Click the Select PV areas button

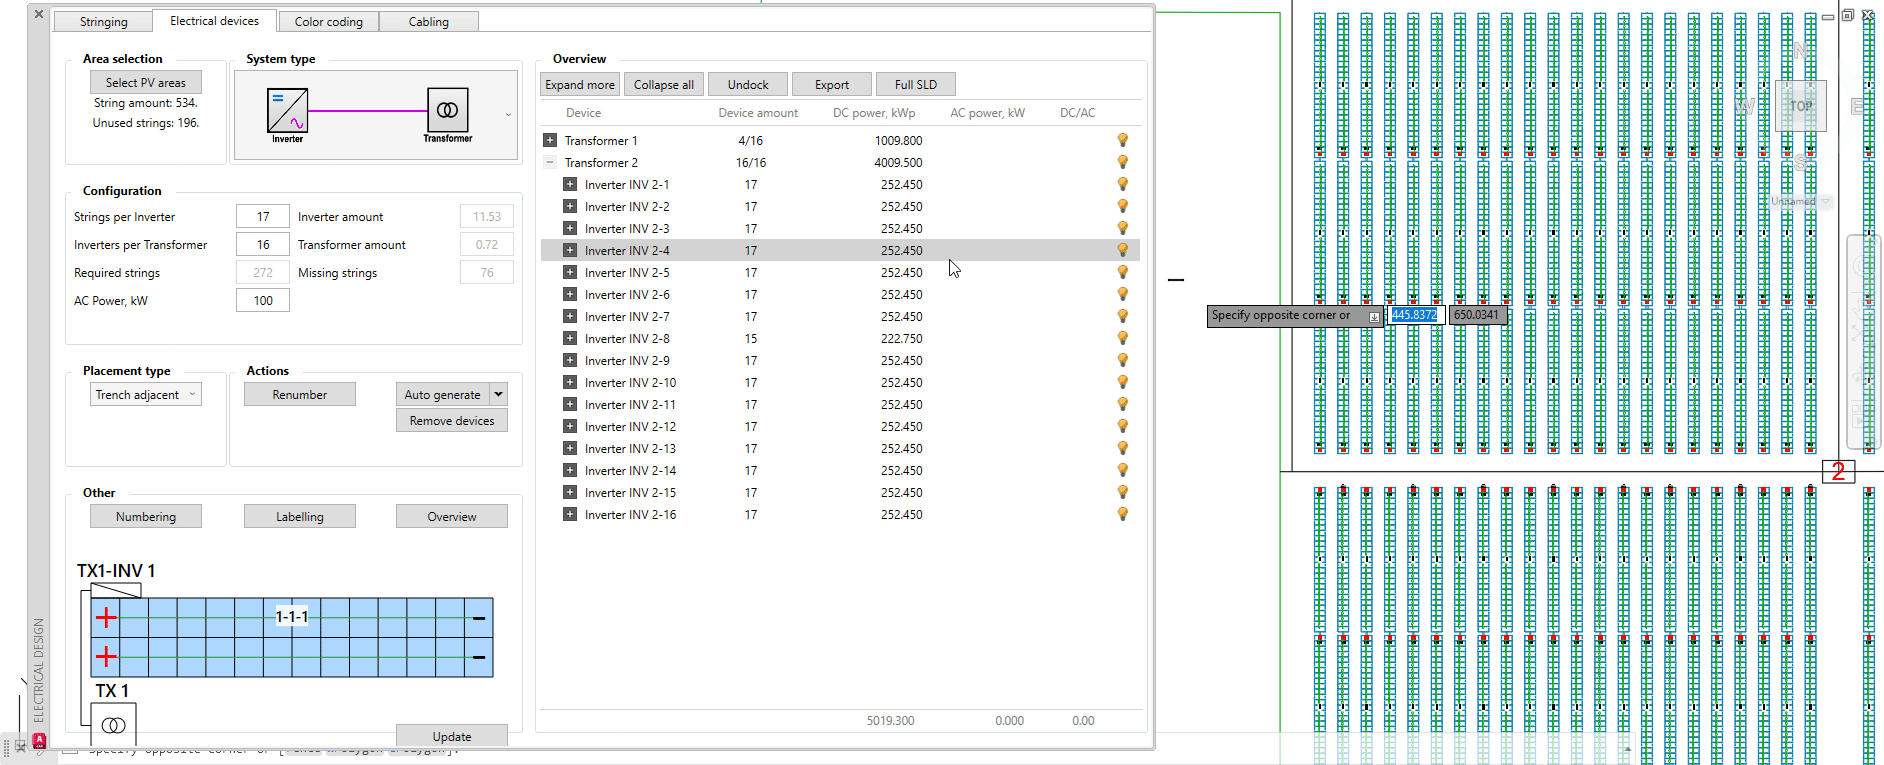[x=146, y=83]
